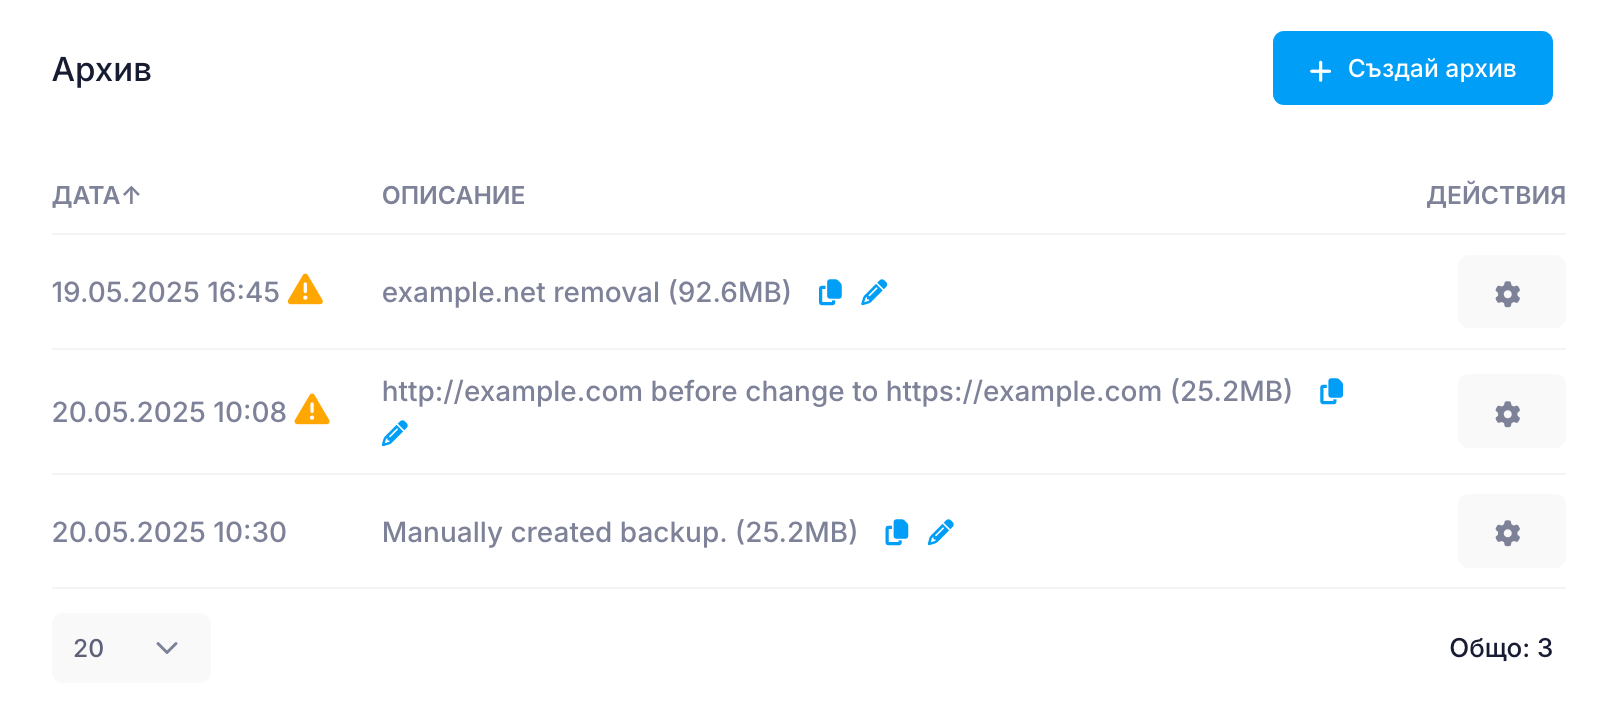Open gear actions for 19.05.2025 16:45 backup
Viewport: 1618px width, 702px height.
[x=1511, y=292]
